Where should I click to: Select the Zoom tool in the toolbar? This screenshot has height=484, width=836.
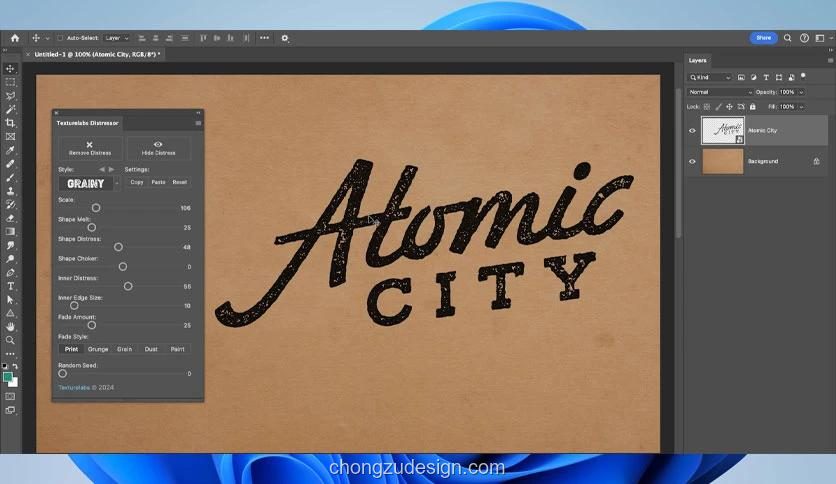pos(10,340)
